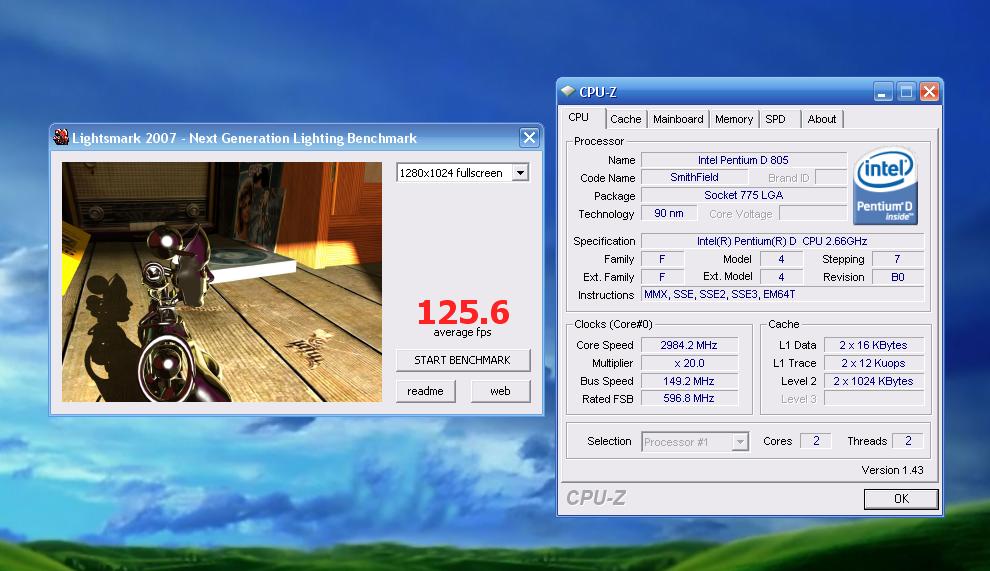
Task: Click the Intel Pentium D logo
Action: pos(885,186)
